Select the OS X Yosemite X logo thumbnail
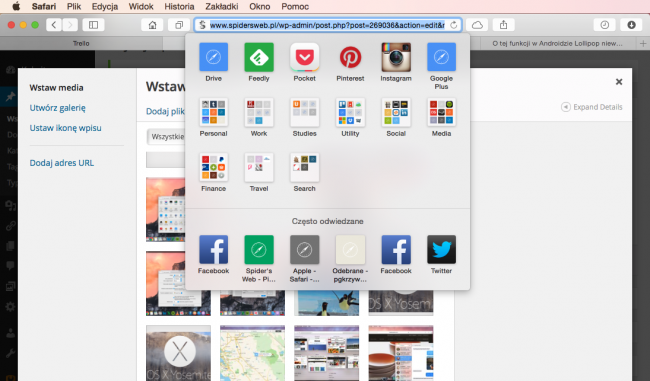 178,353
